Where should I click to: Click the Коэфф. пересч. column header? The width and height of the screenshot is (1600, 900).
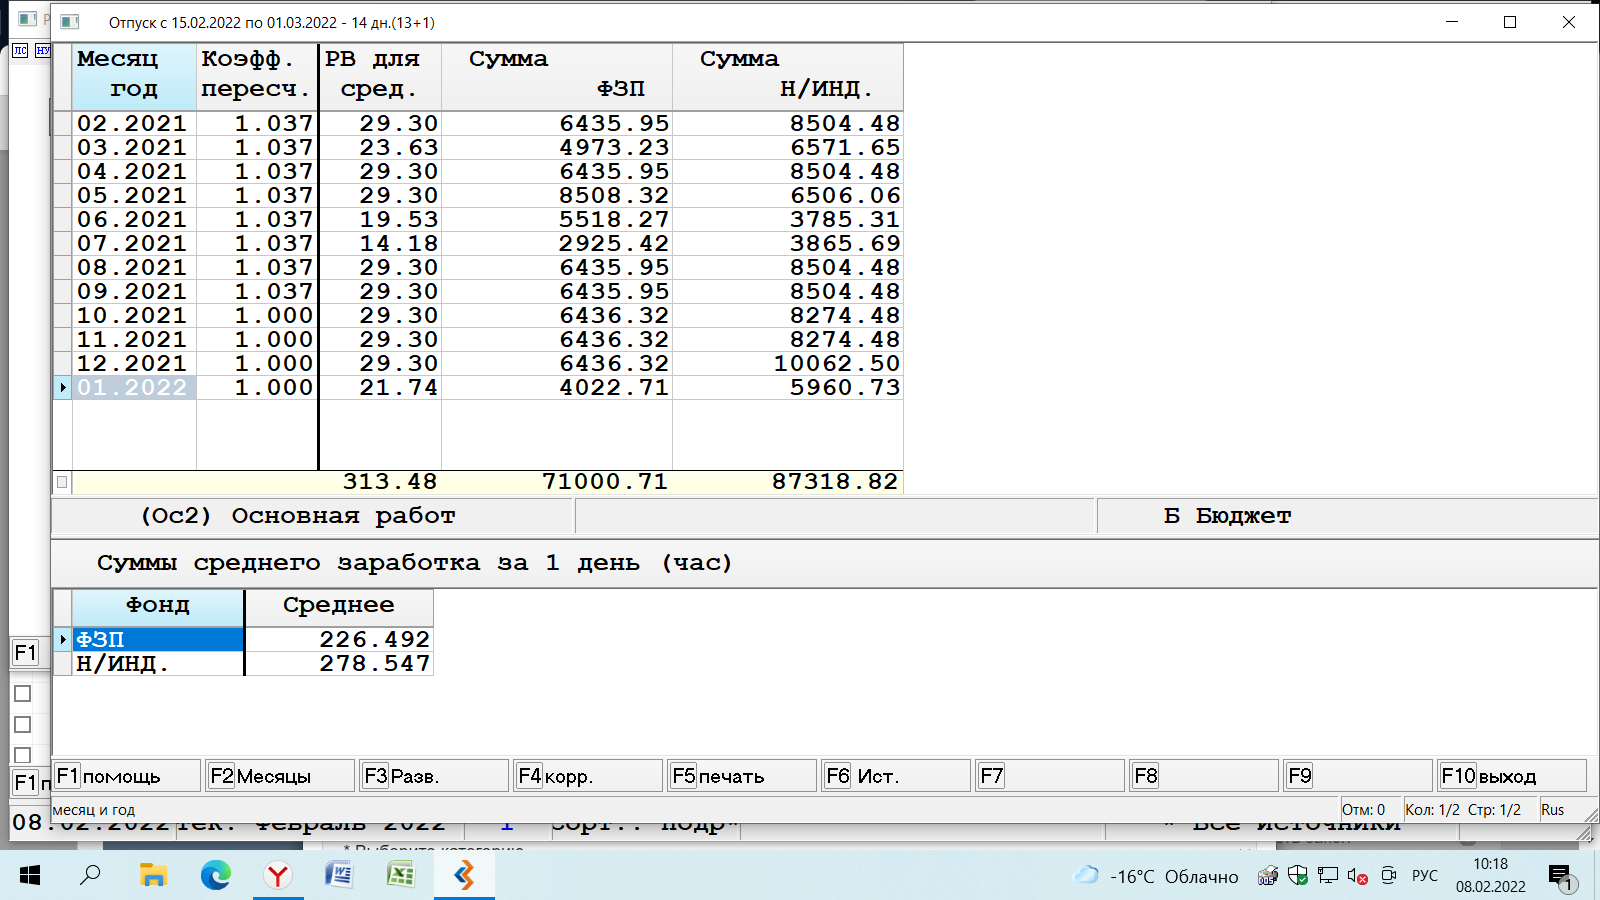coord(257,75)
